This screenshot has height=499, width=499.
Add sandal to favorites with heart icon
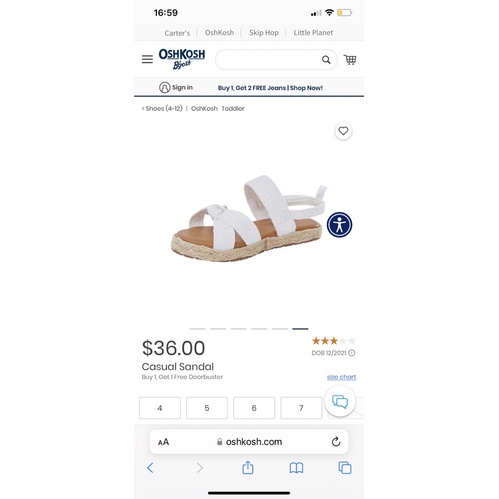[343, 131]
